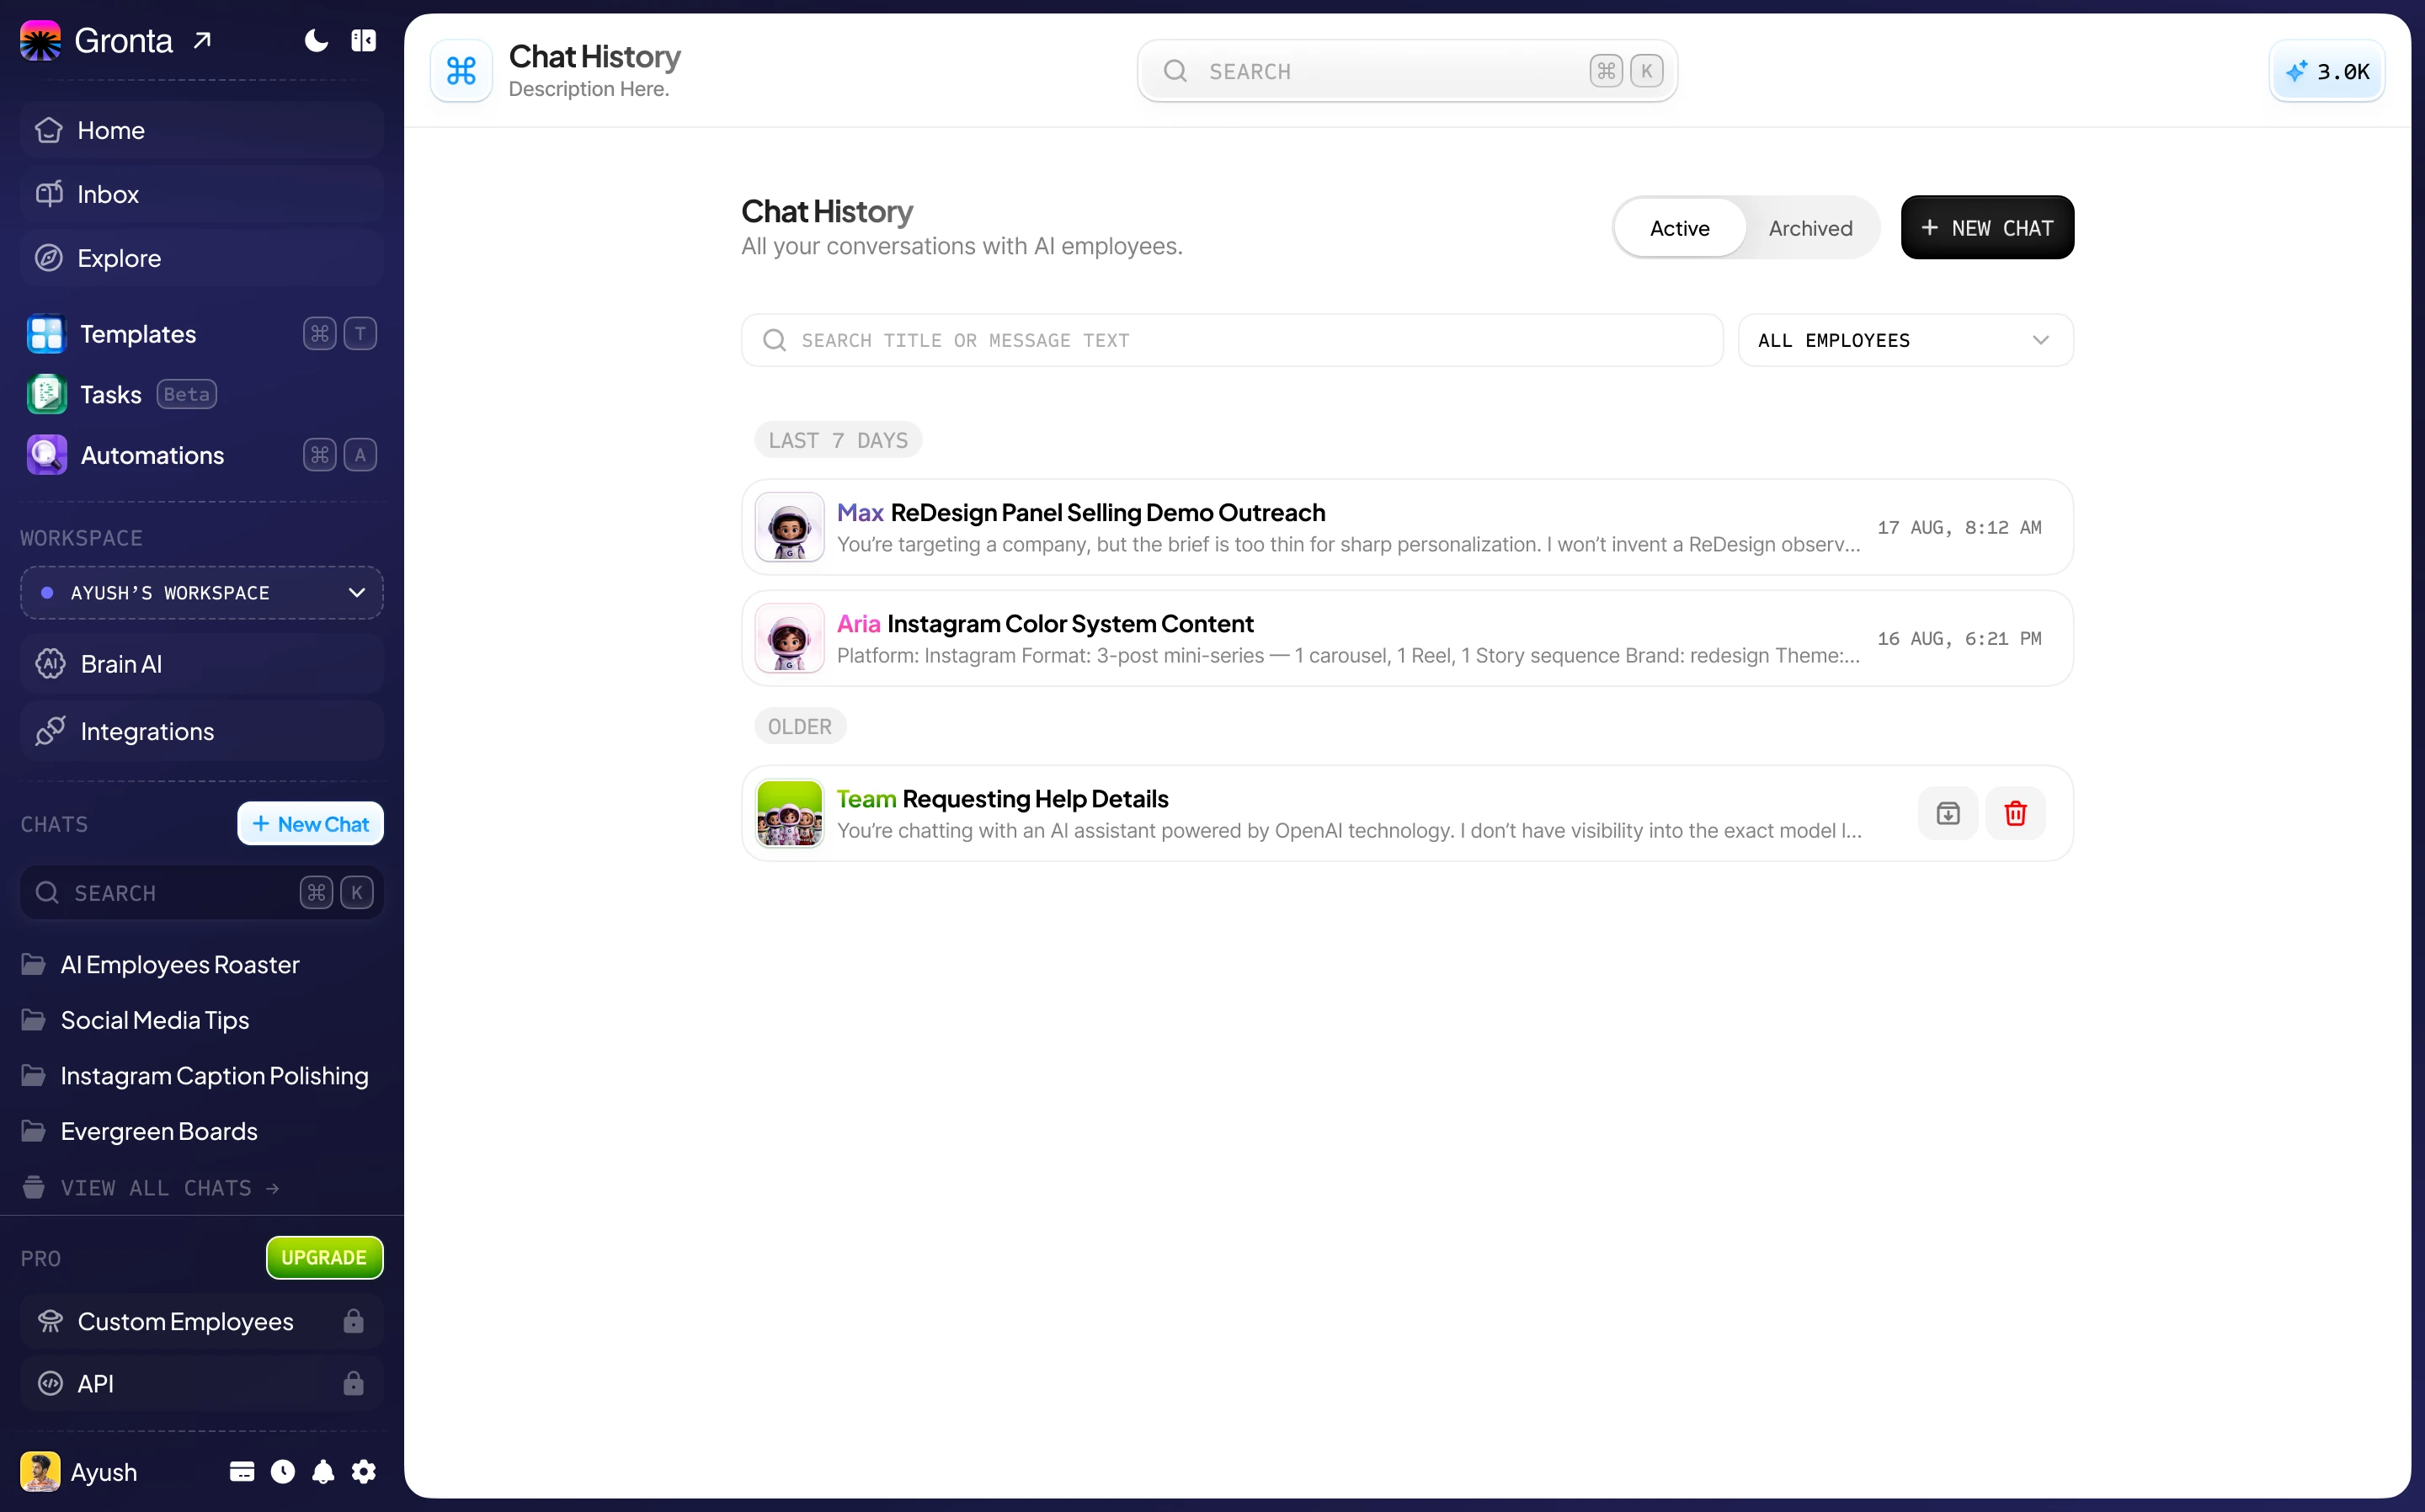Open Ayush's Workspace selector
The image size is (2425, 1512).
[202, 593]
